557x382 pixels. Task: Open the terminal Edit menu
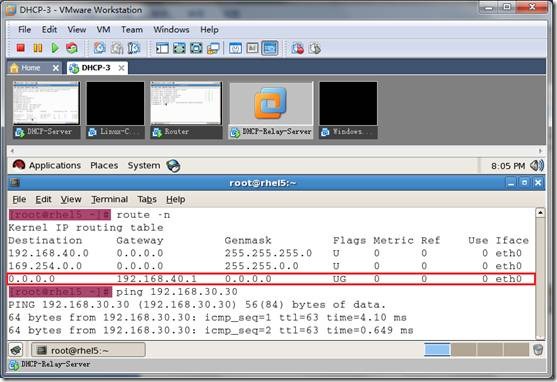coord(43,199)
